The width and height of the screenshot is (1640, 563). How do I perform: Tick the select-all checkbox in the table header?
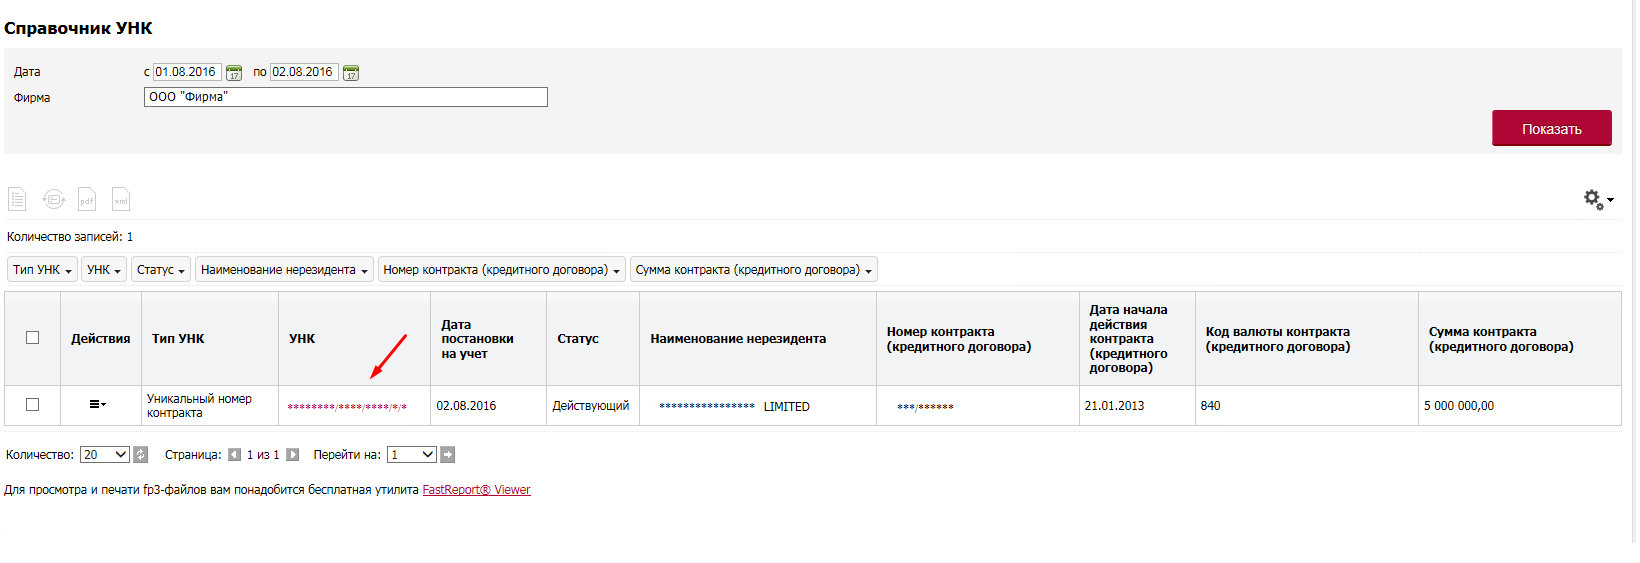click(32, 338)
